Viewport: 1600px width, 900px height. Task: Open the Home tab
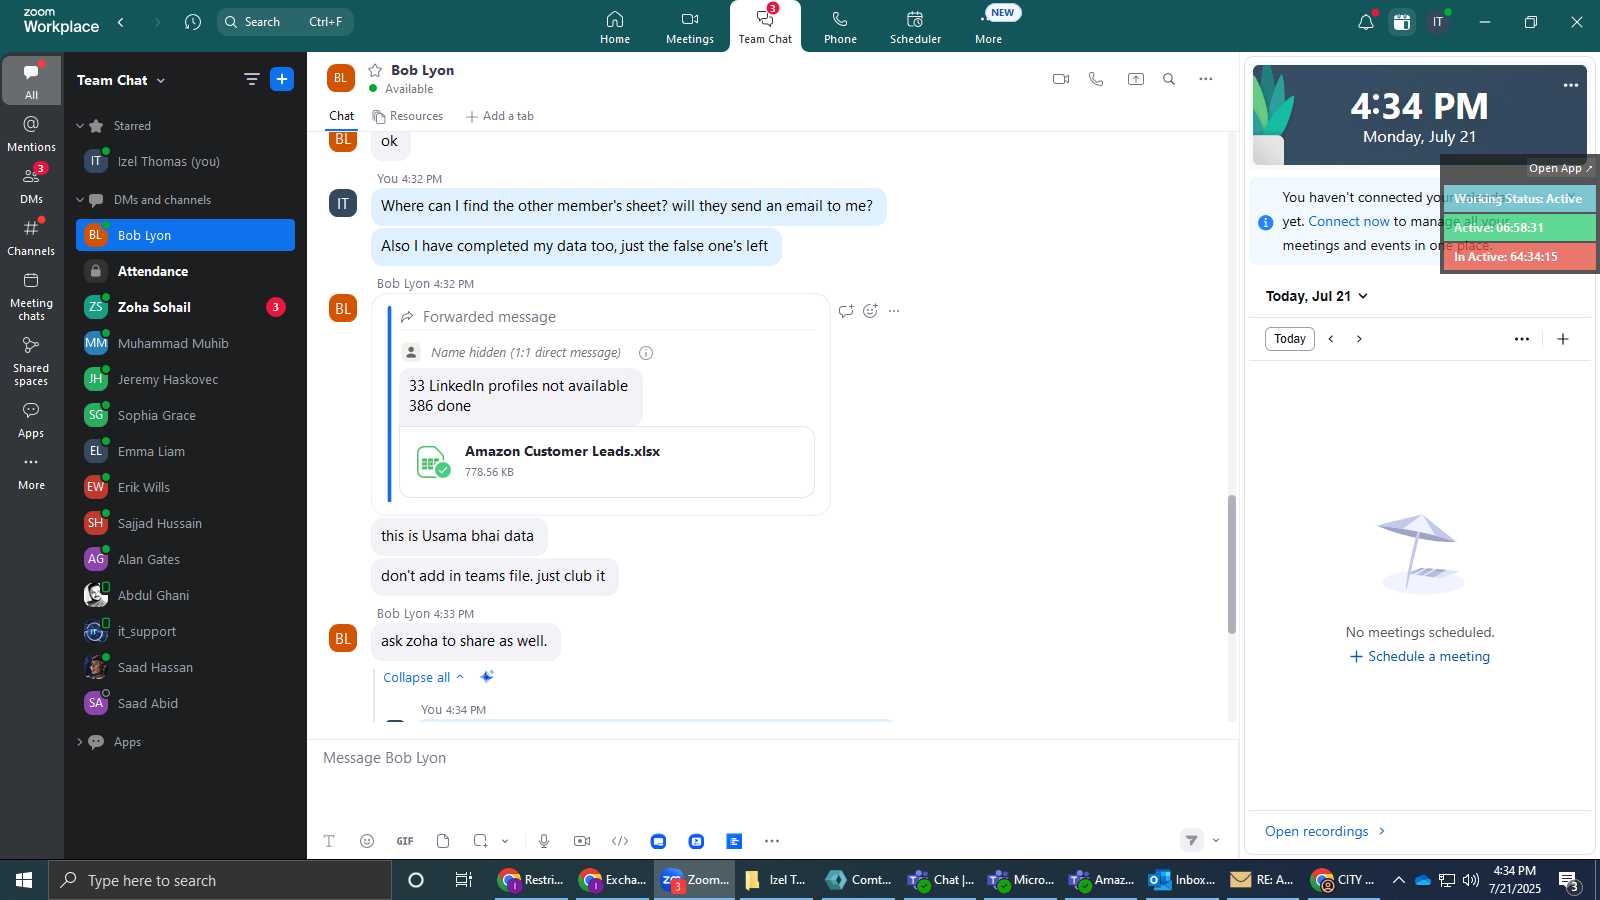click(615, 27)
